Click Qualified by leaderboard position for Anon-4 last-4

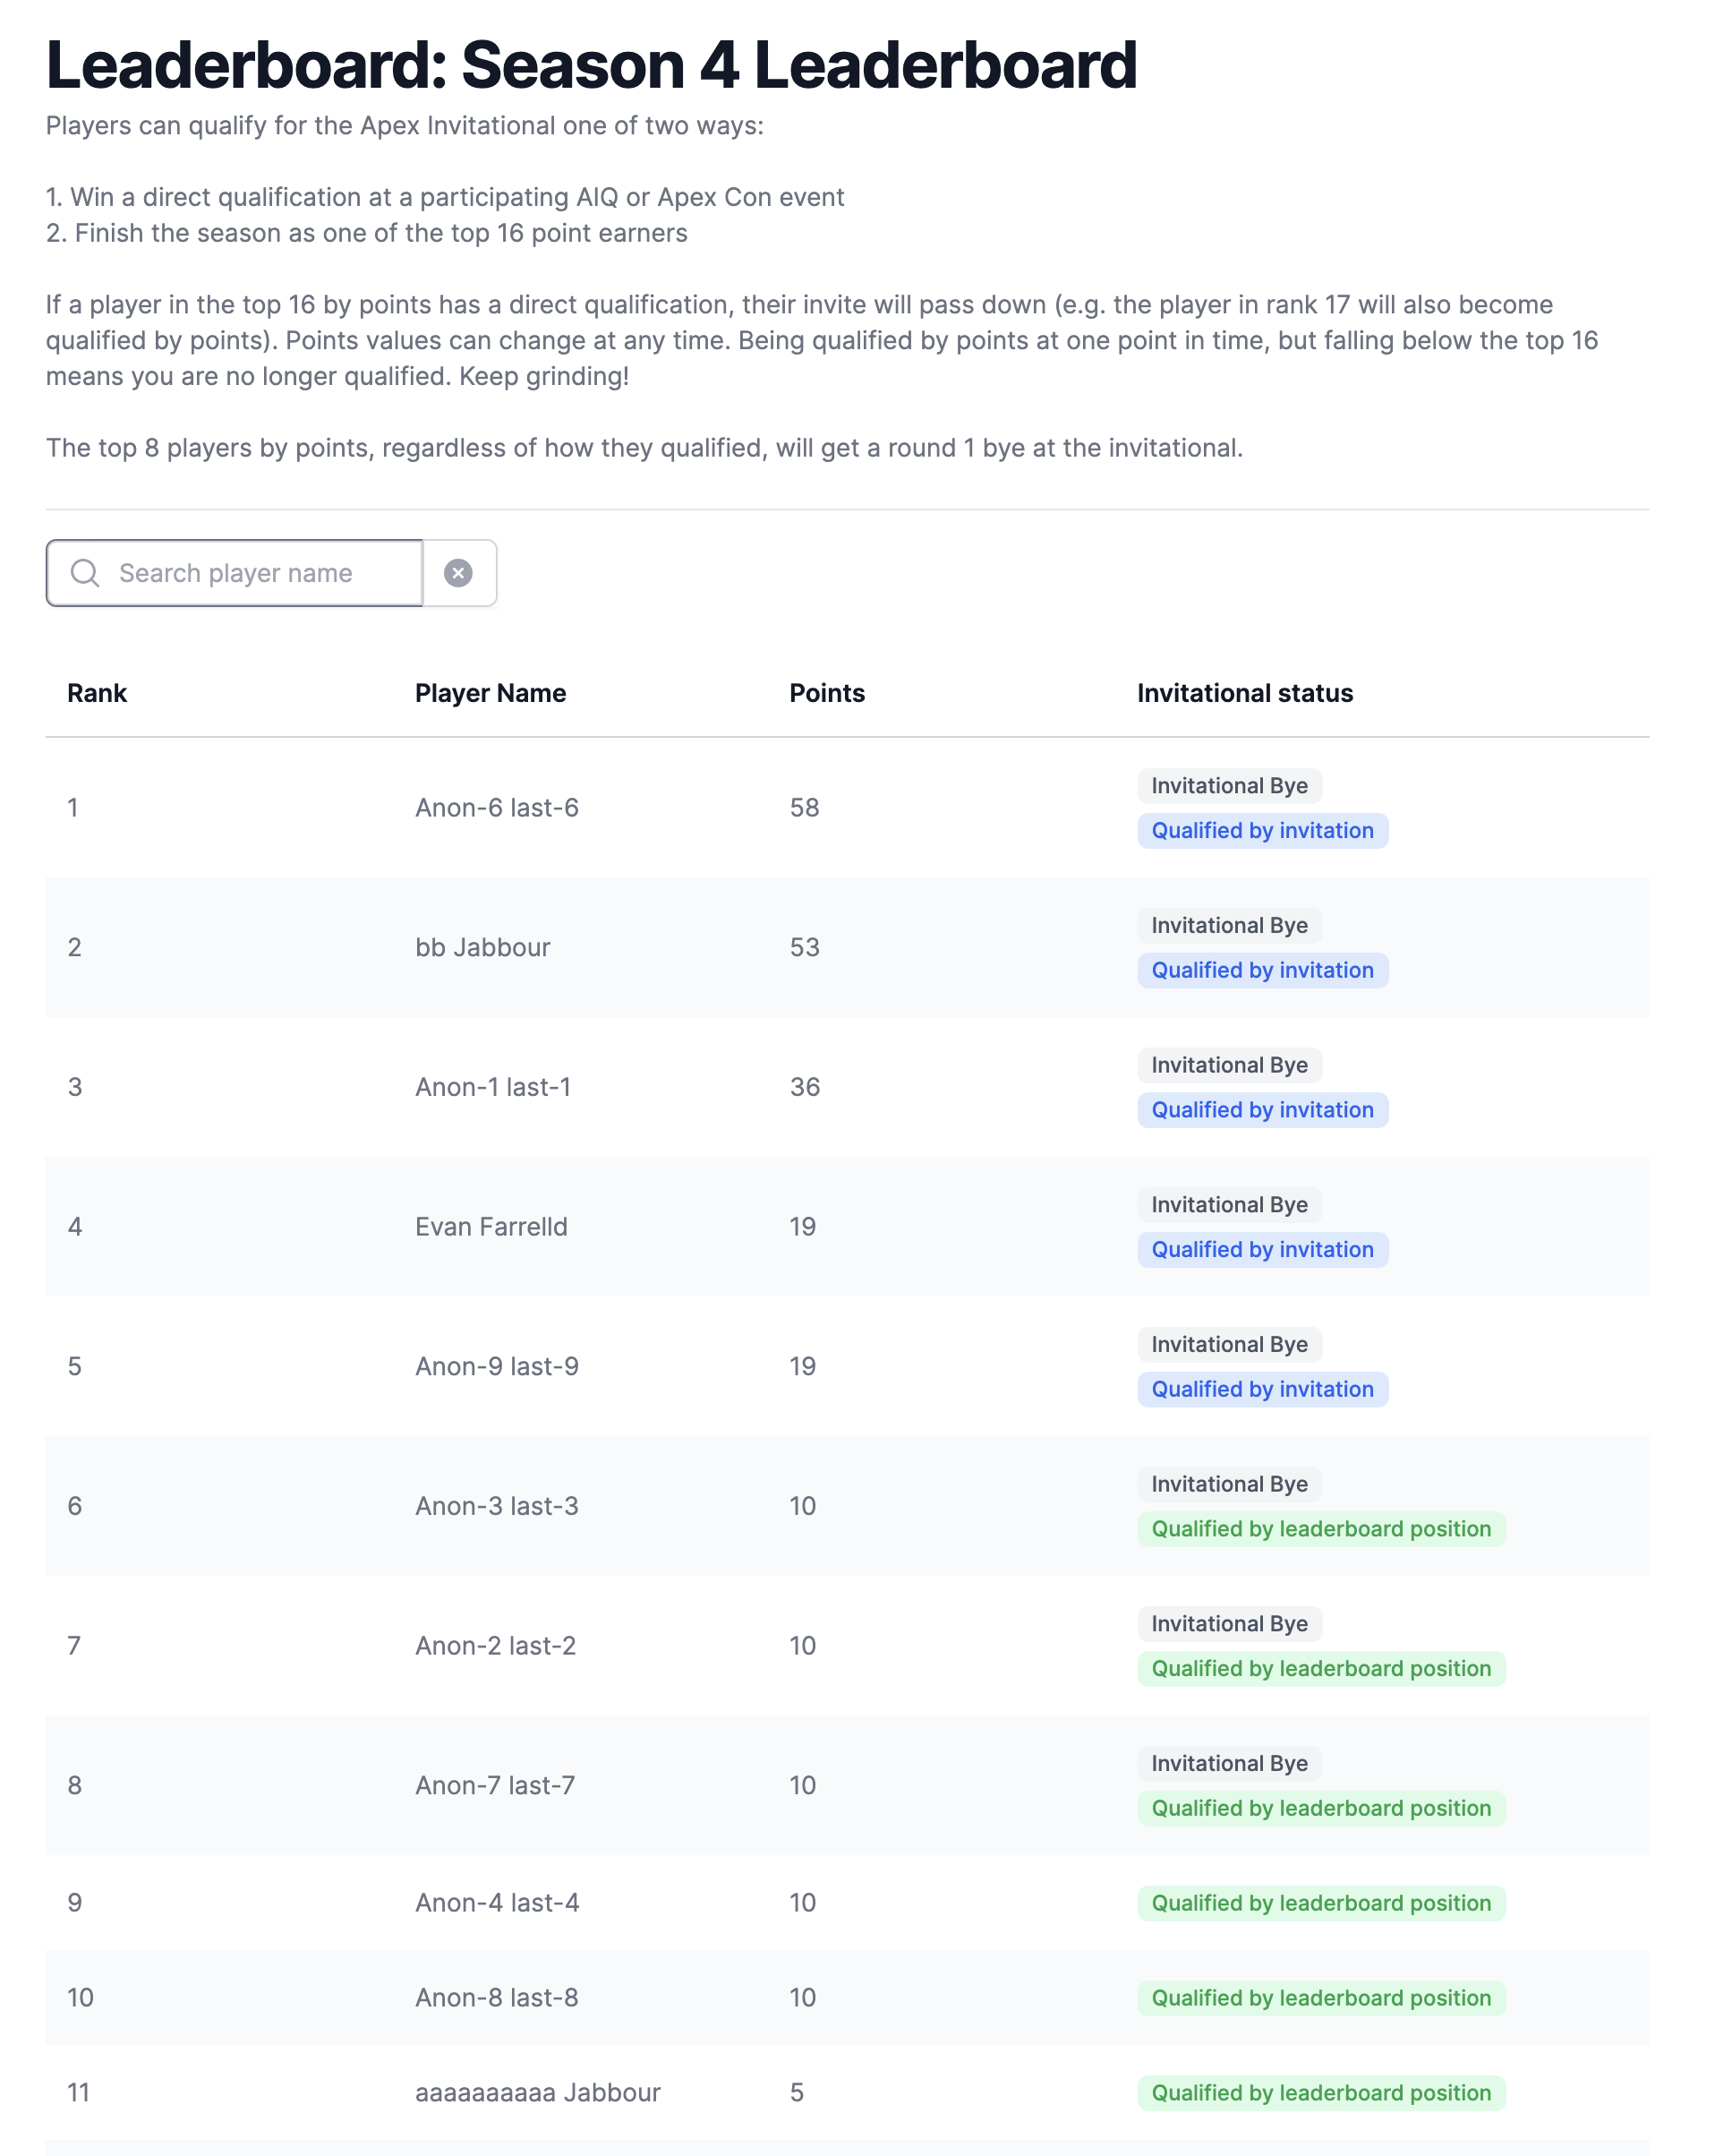coord(1320,1903)
